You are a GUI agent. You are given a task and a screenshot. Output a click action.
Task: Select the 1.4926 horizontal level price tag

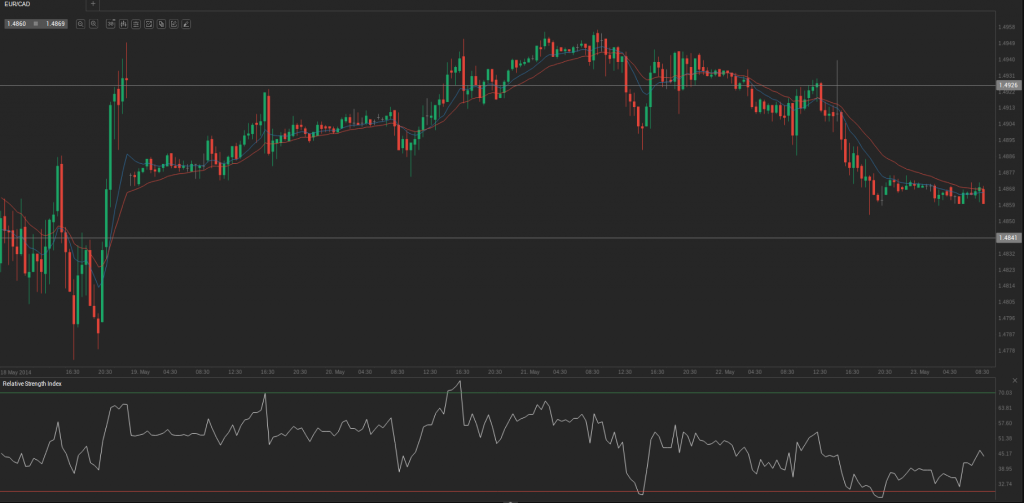[x=1008, y=86]
